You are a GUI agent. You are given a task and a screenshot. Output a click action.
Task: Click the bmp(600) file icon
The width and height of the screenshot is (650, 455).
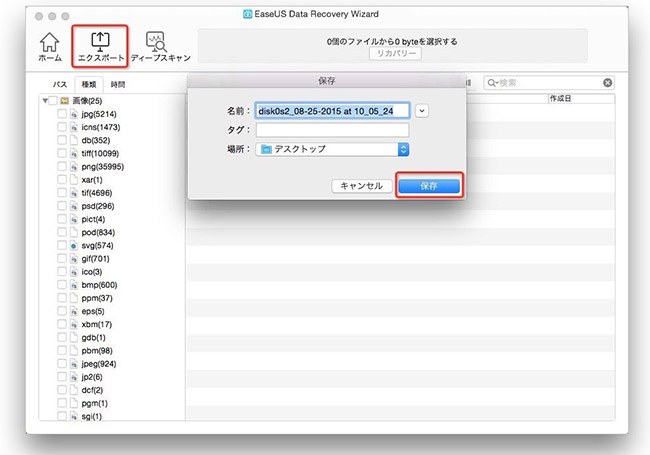[74, 285]
